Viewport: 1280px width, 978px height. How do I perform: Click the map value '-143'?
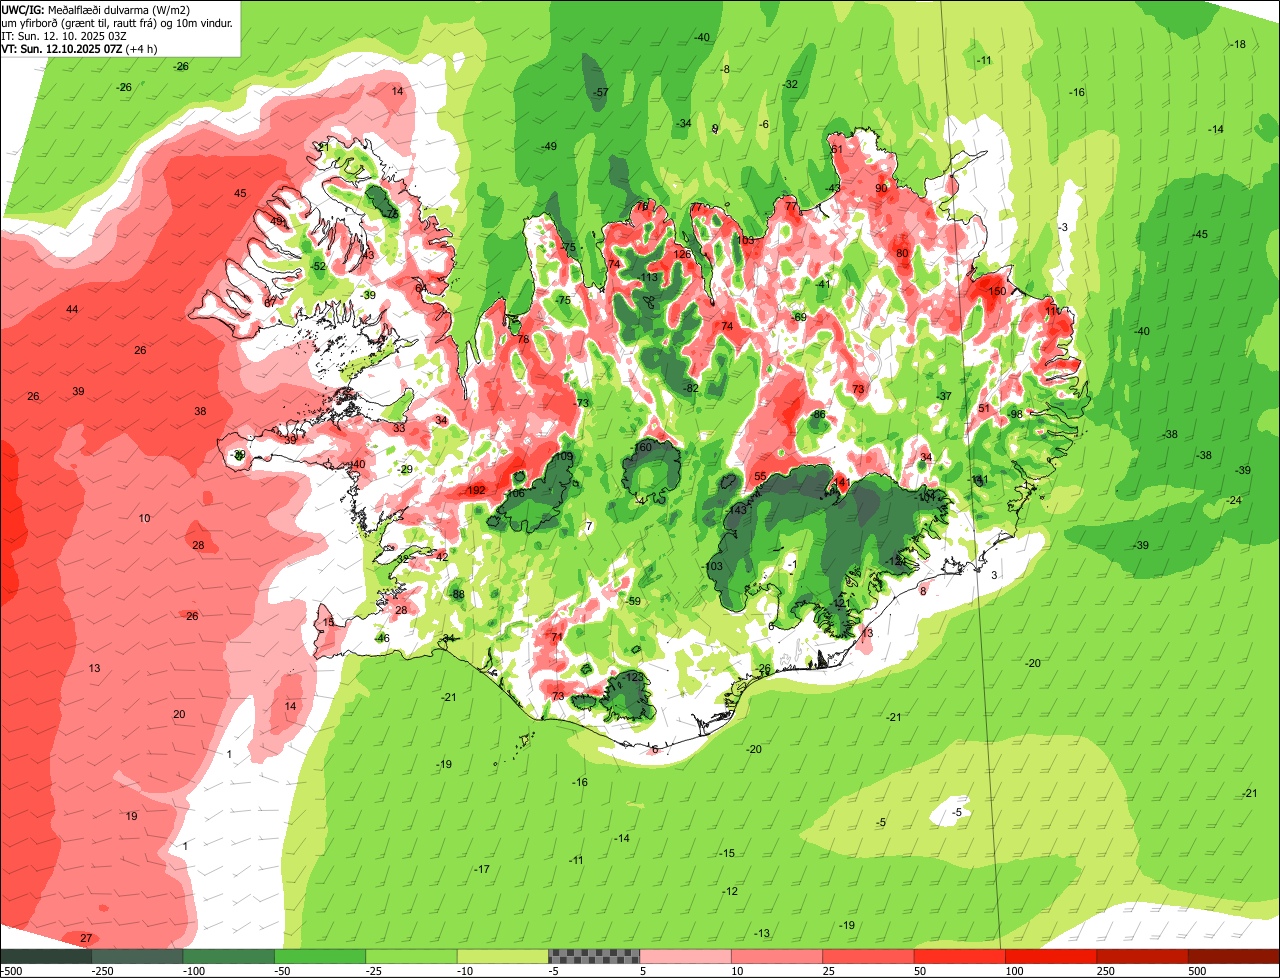tap(736, 510)
